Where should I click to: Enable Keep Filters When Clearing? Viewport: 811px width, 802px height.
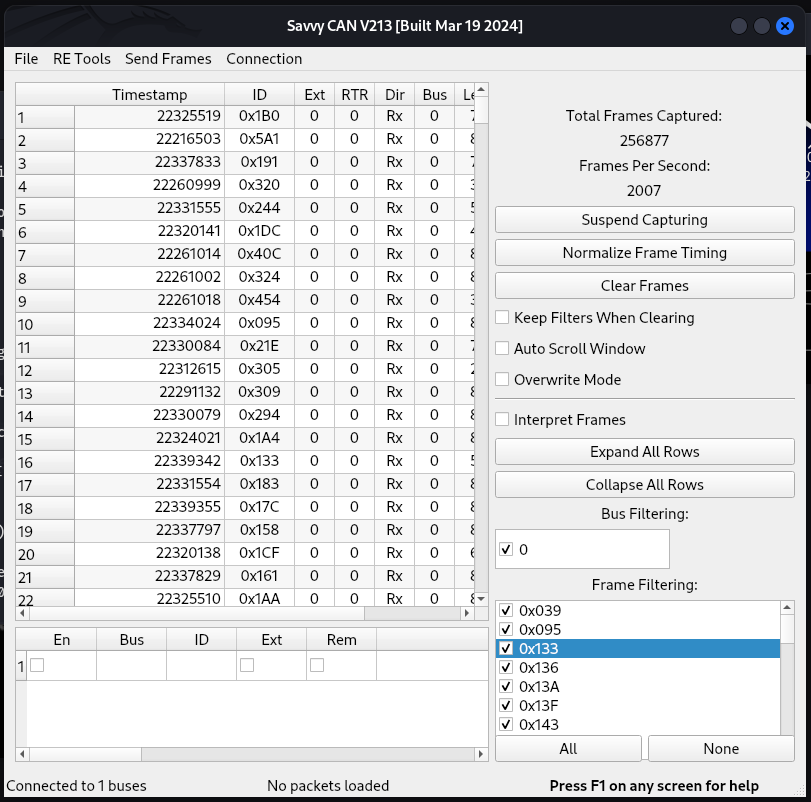pos(503,318)
